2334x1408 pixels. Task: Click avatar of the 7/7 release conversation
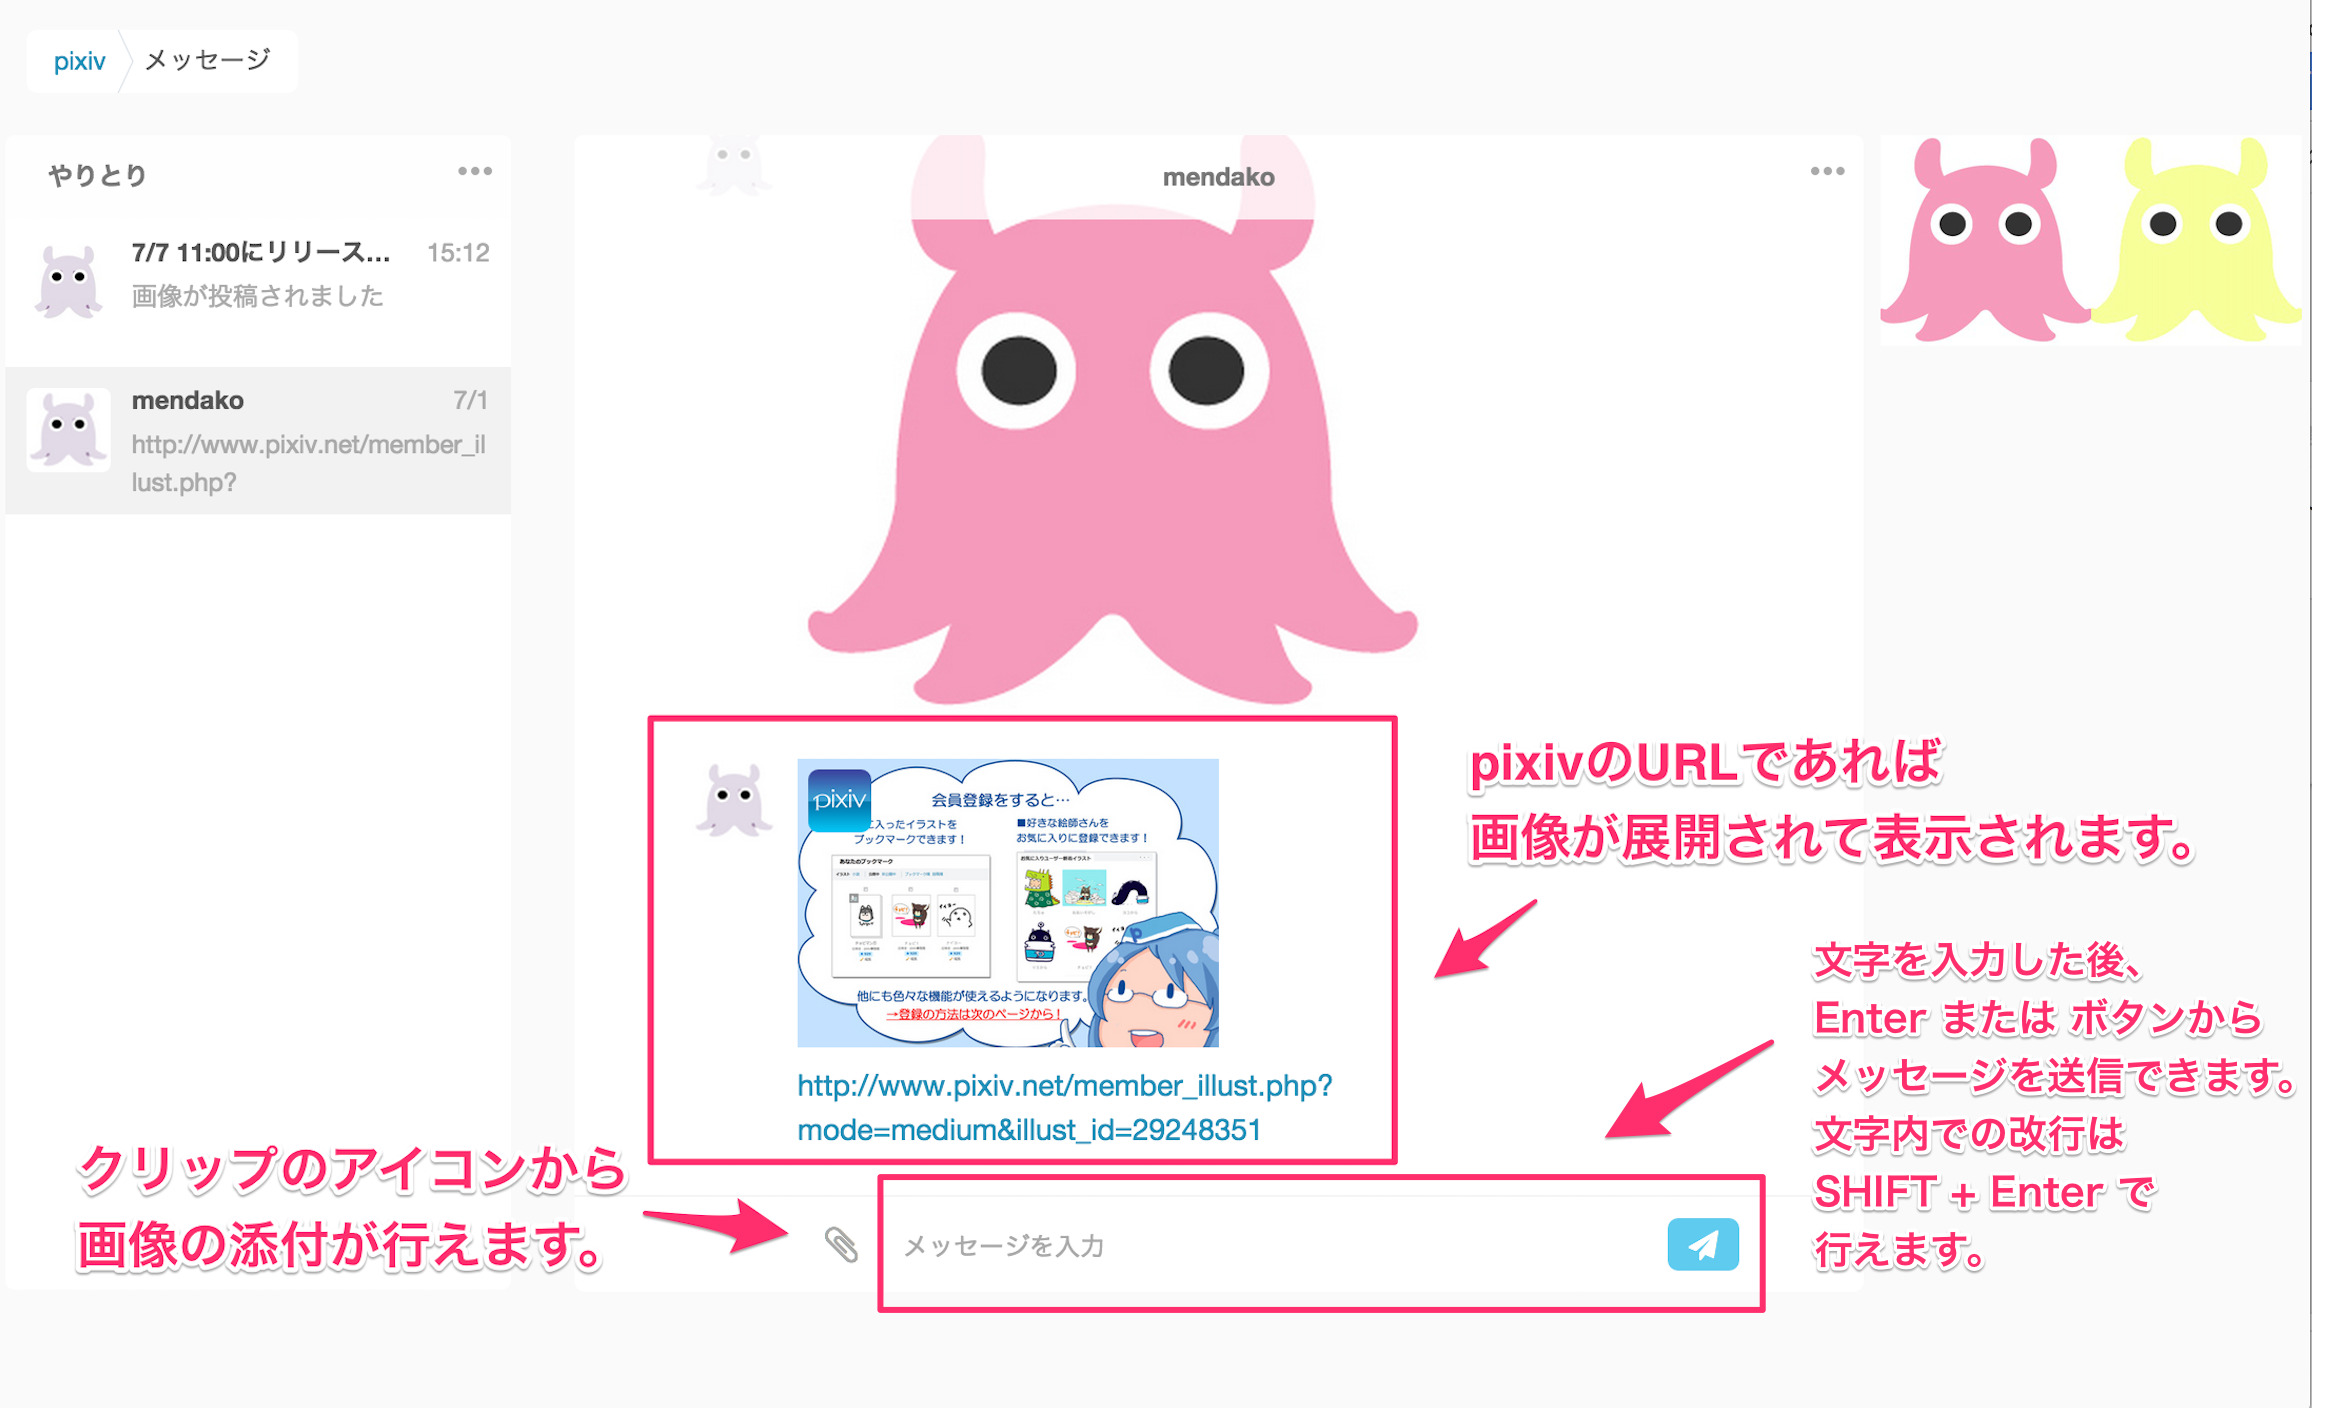[68, 282]
